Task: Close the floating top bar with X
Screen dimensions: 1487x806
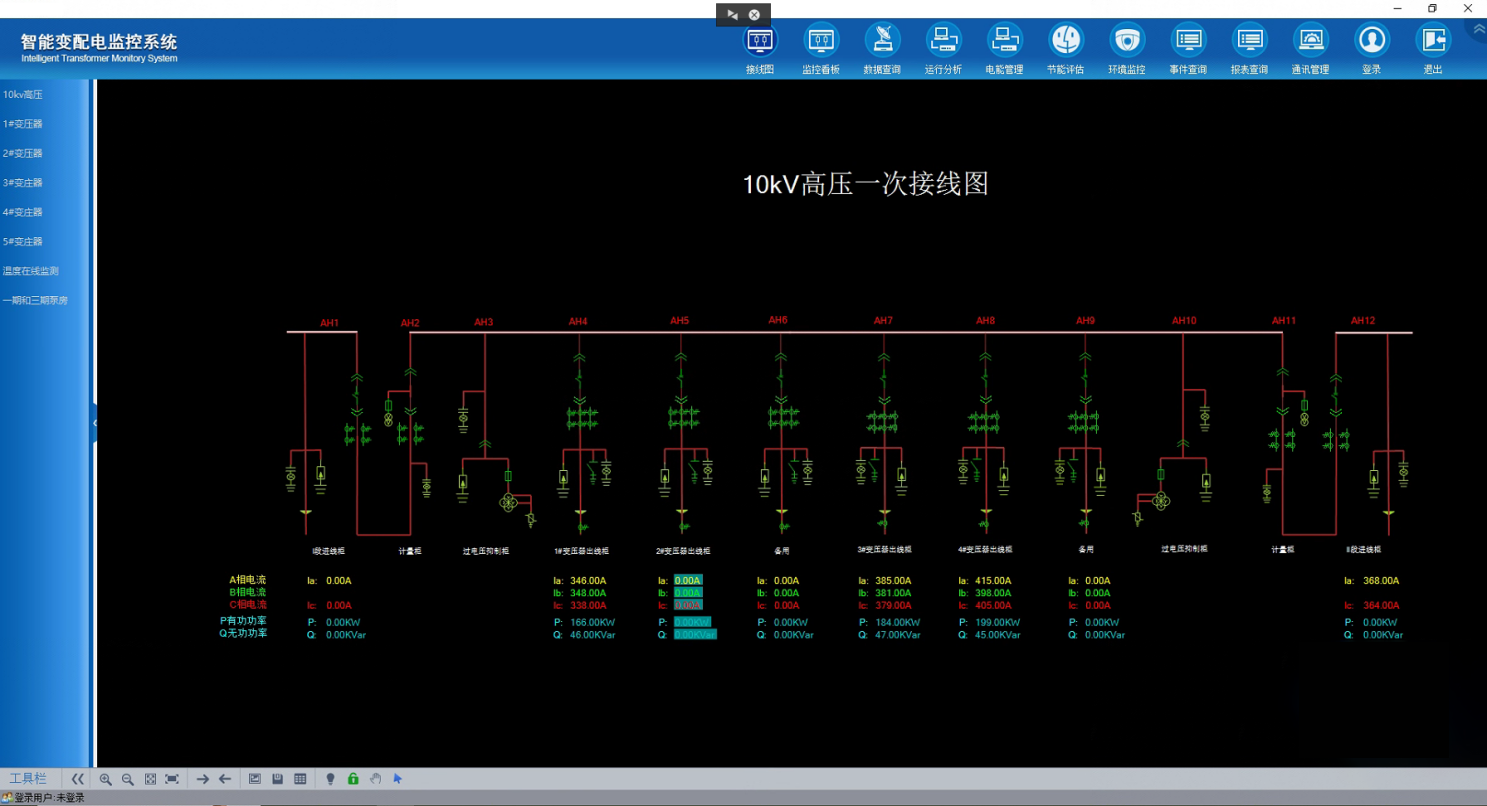Action: click(754, 14)
